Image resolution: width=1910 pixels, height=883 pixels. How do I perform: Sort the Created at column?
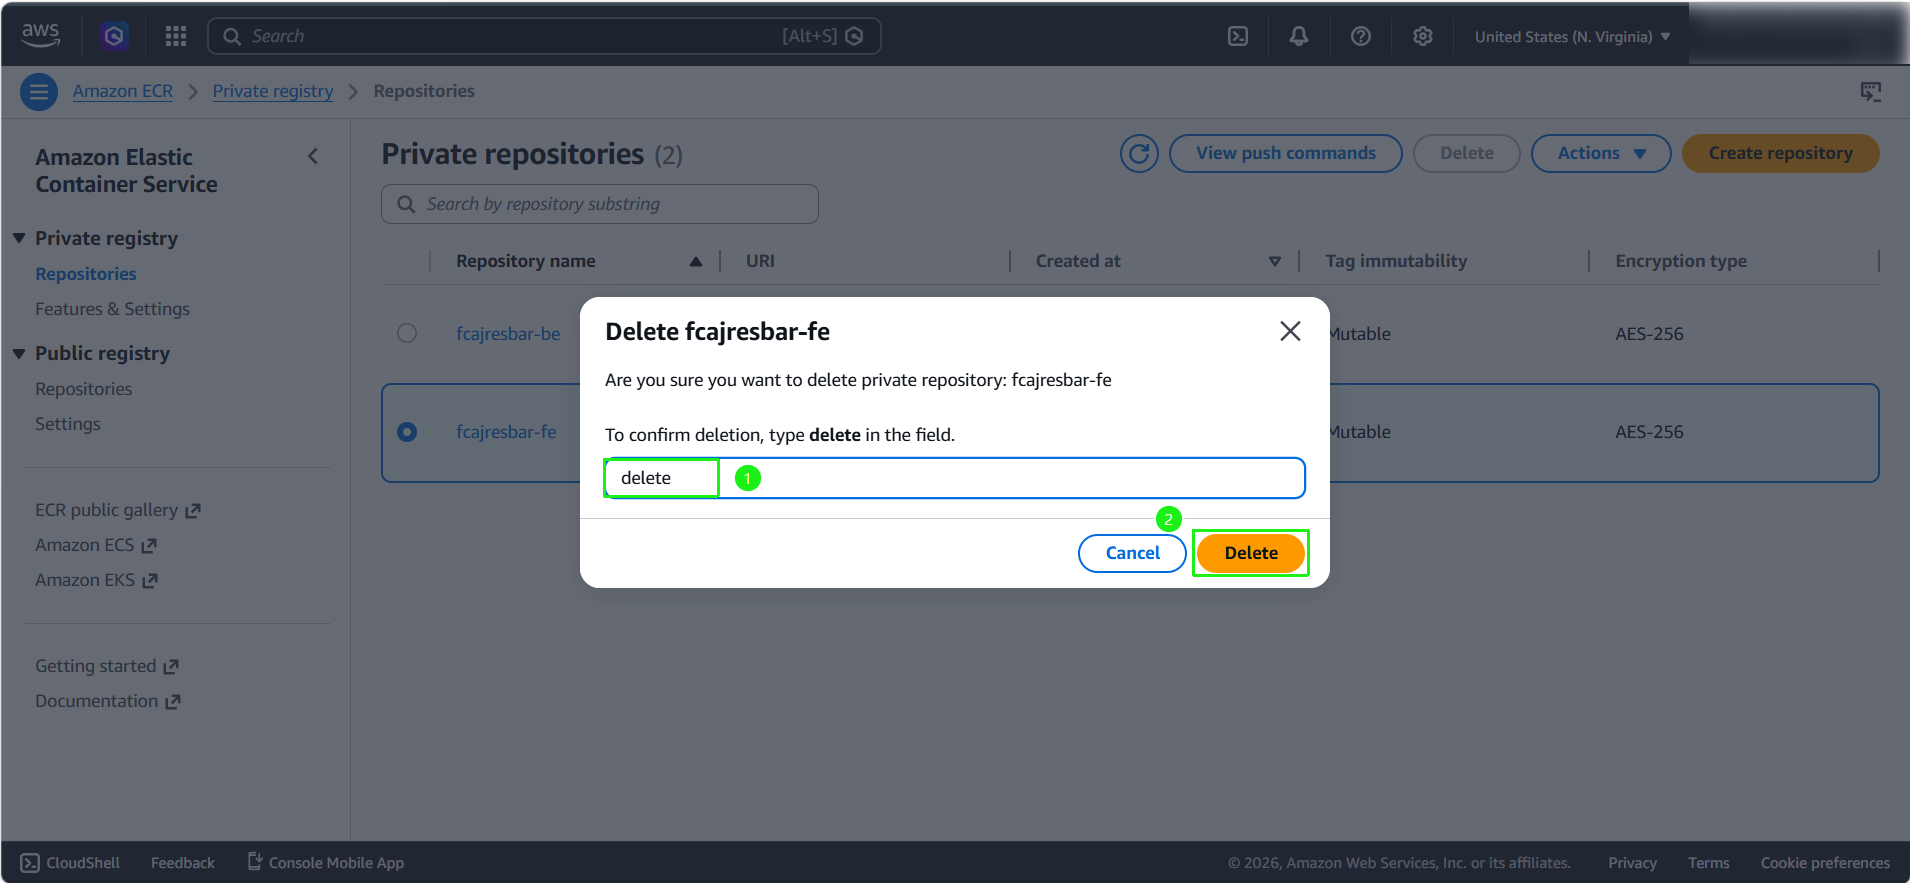(1275, 261)
